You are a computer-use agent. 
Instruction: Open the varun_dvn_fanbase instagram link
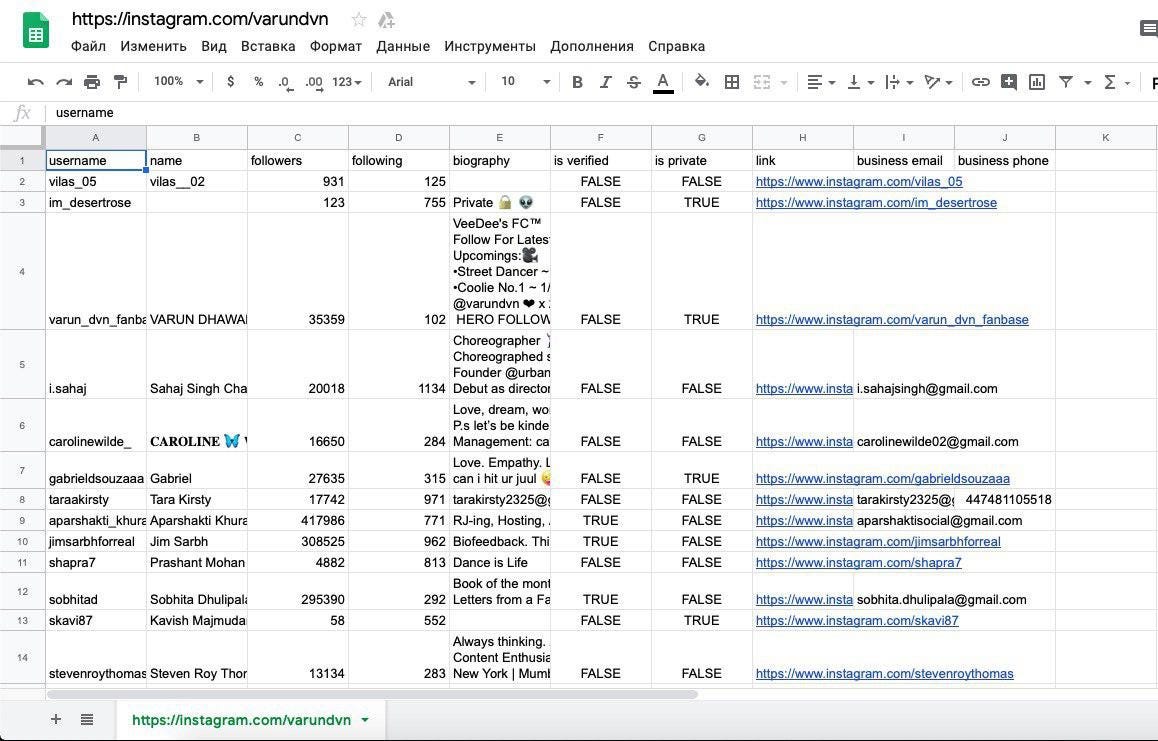(x=892, y=319)
